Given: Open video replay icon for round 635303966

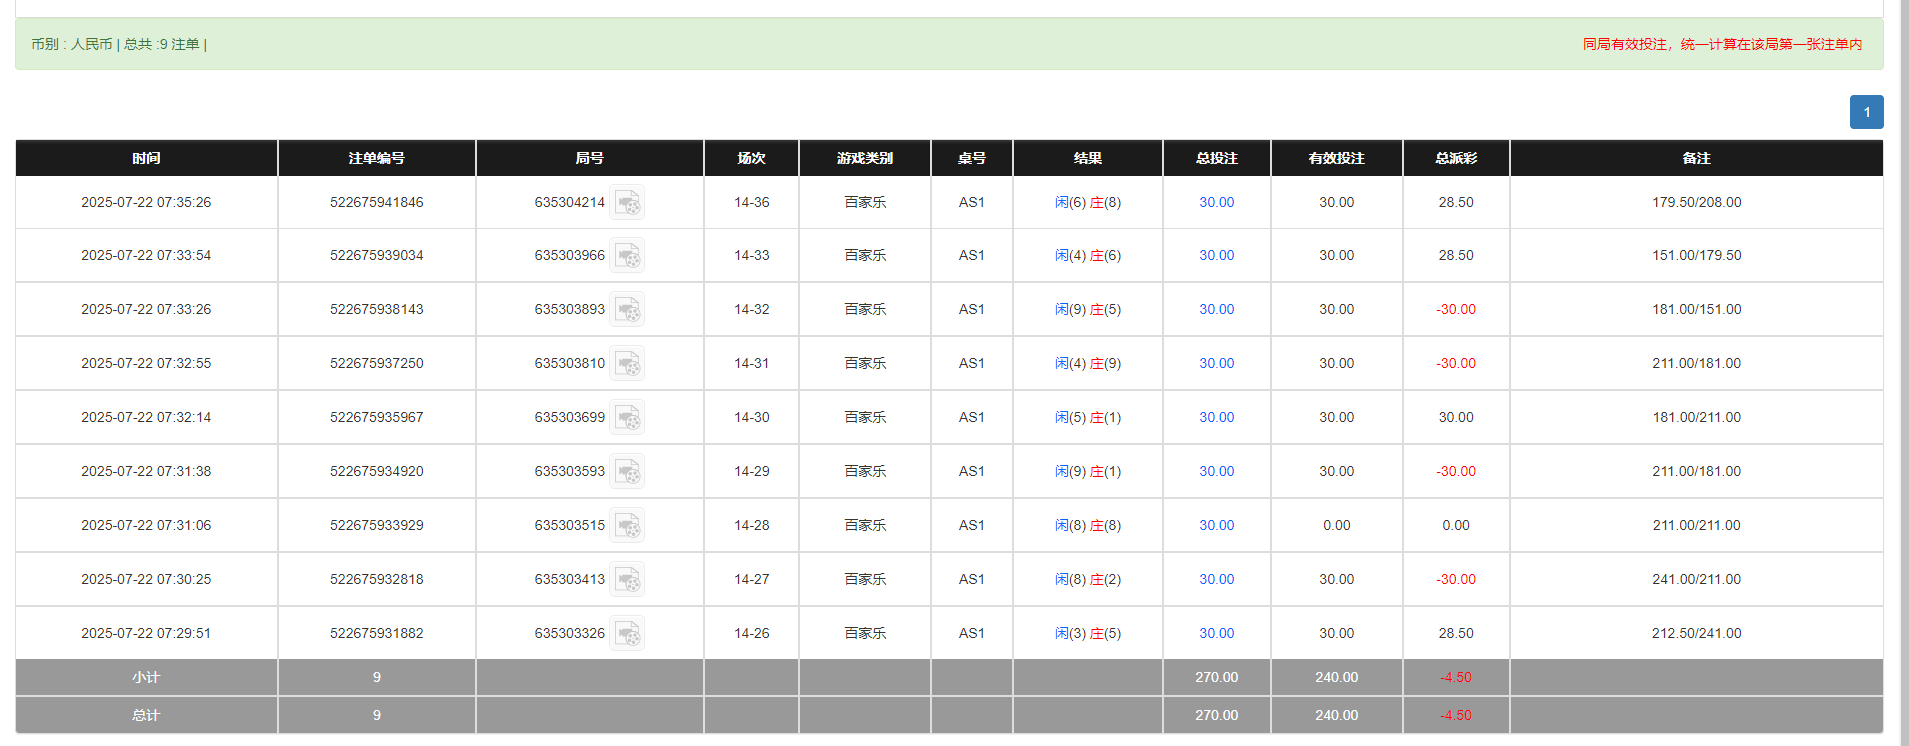Looking at the screenshot, I should tap(627, 256).
